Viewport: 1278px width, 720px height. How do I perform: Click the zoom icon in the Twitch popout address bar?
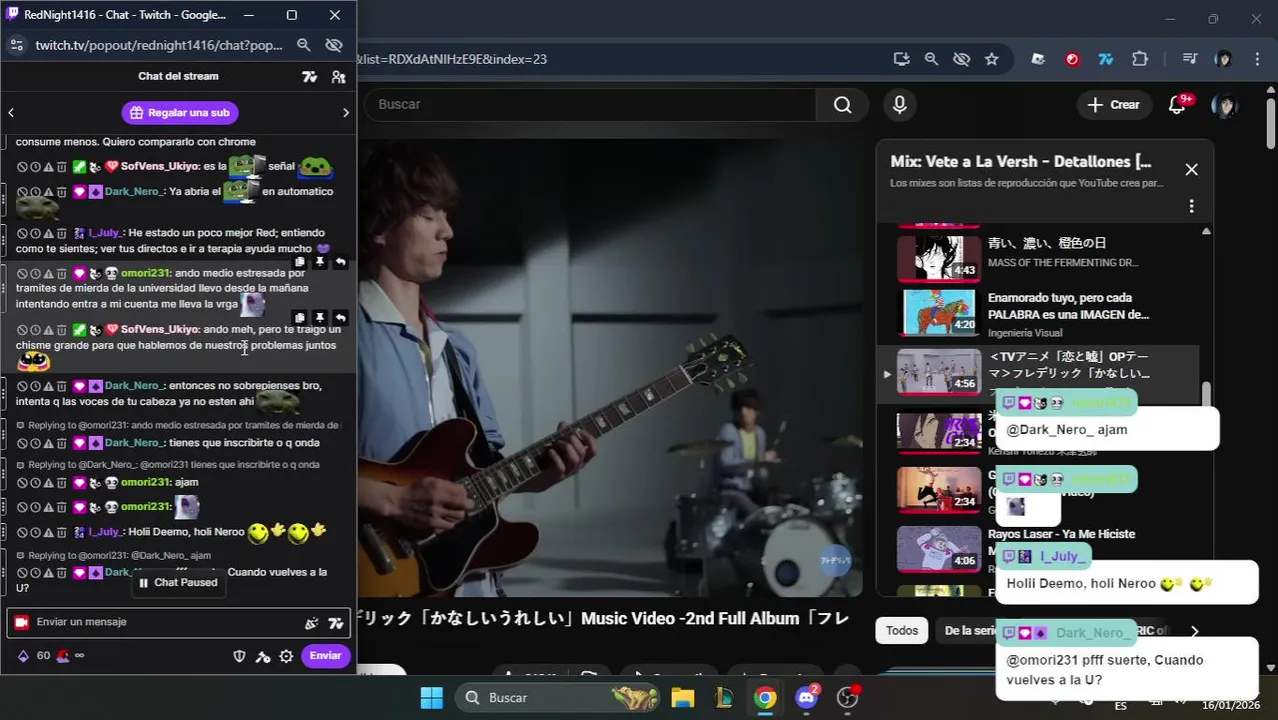(x=304, y=45)
